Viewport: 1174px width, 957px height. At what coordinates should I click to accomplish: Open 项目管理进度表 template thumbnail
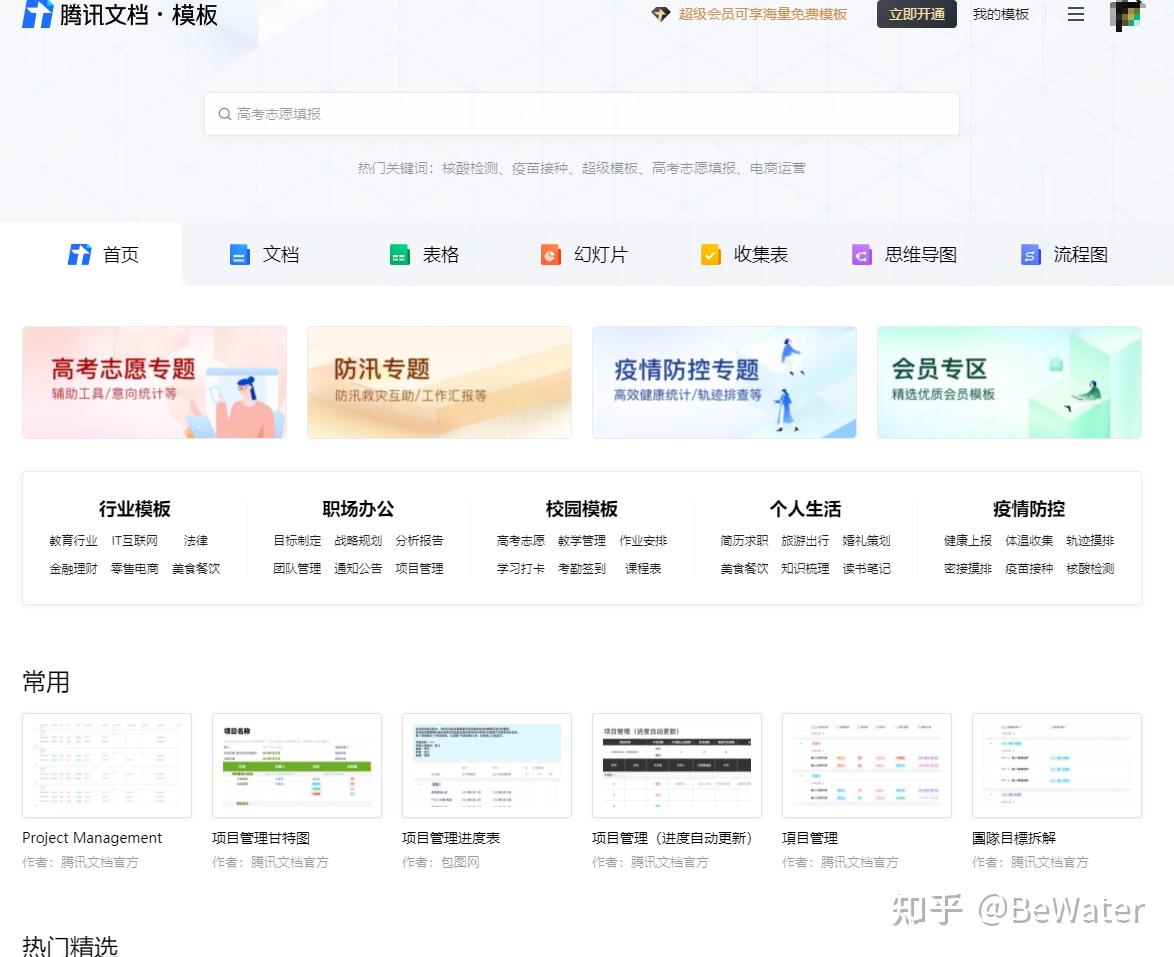[487, 765]
